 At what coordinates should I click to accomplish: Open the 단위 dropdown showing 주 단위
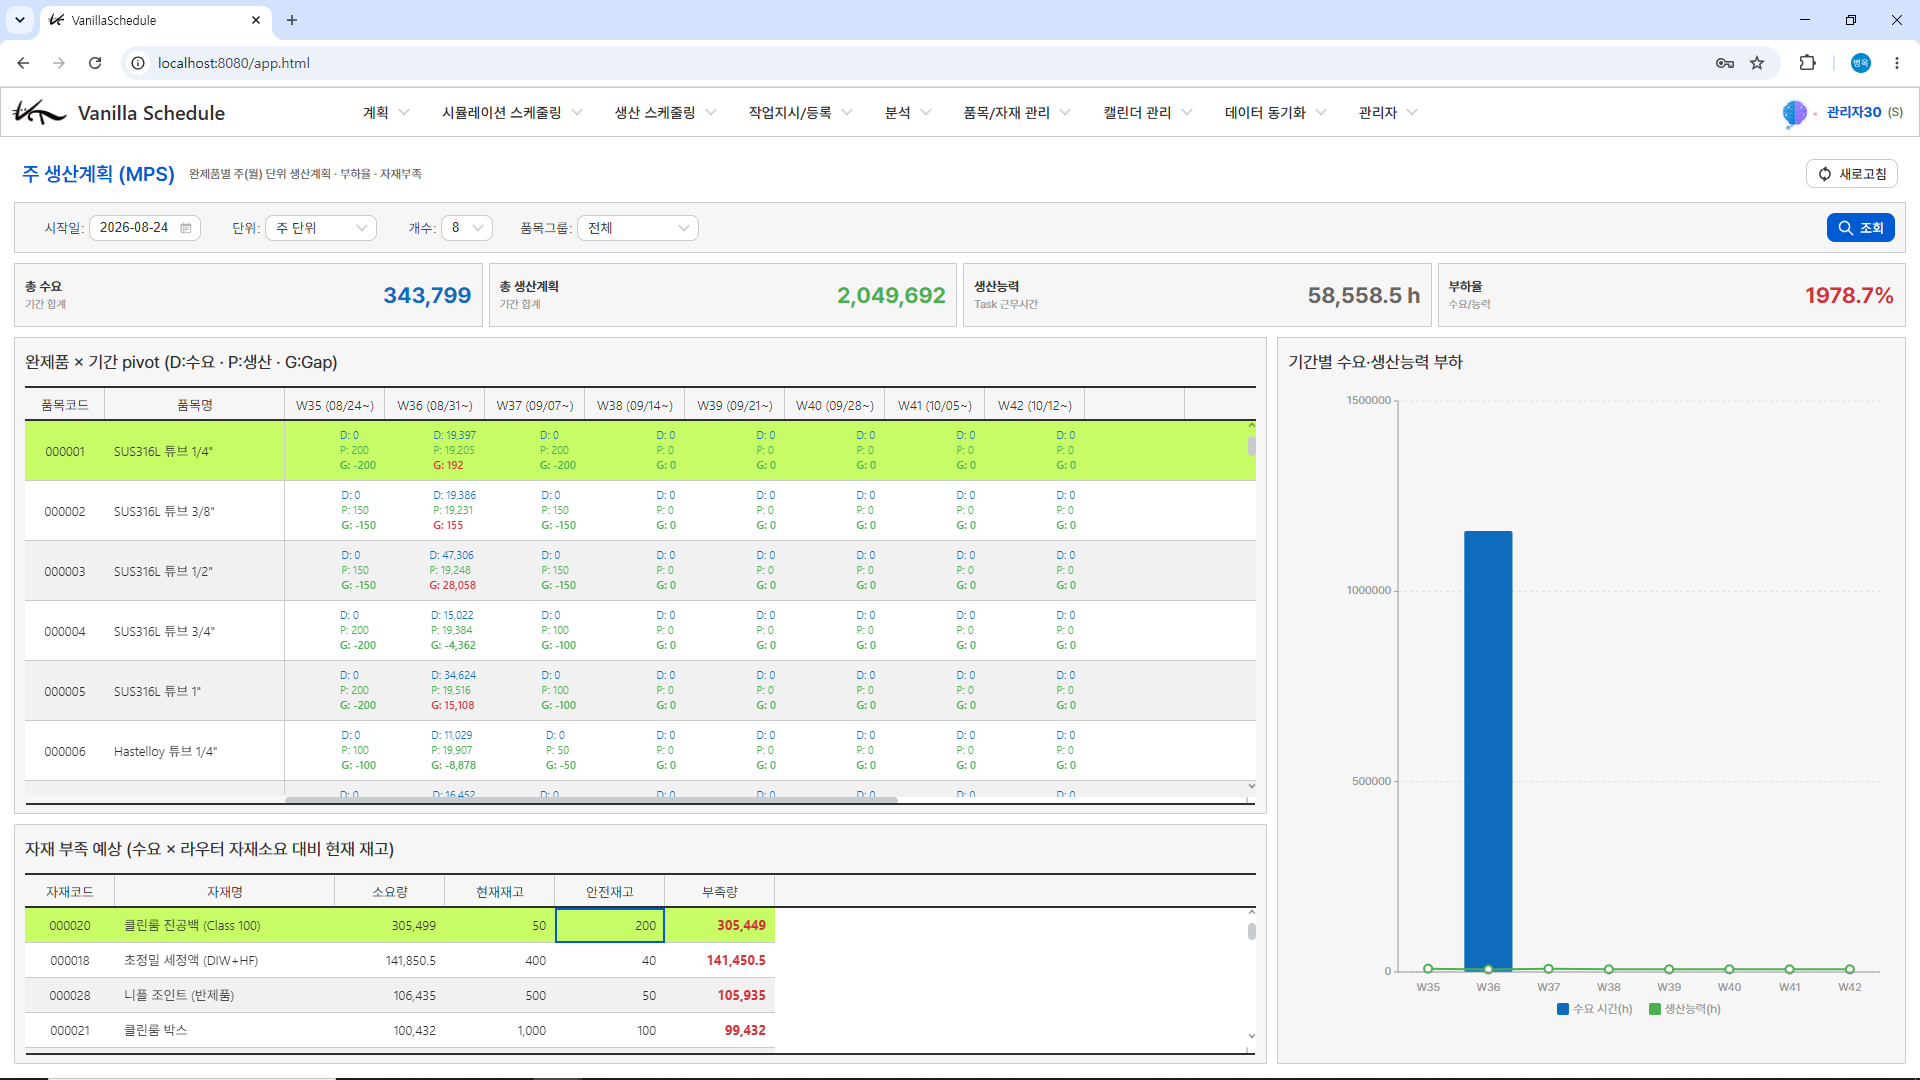coord(321,228)
